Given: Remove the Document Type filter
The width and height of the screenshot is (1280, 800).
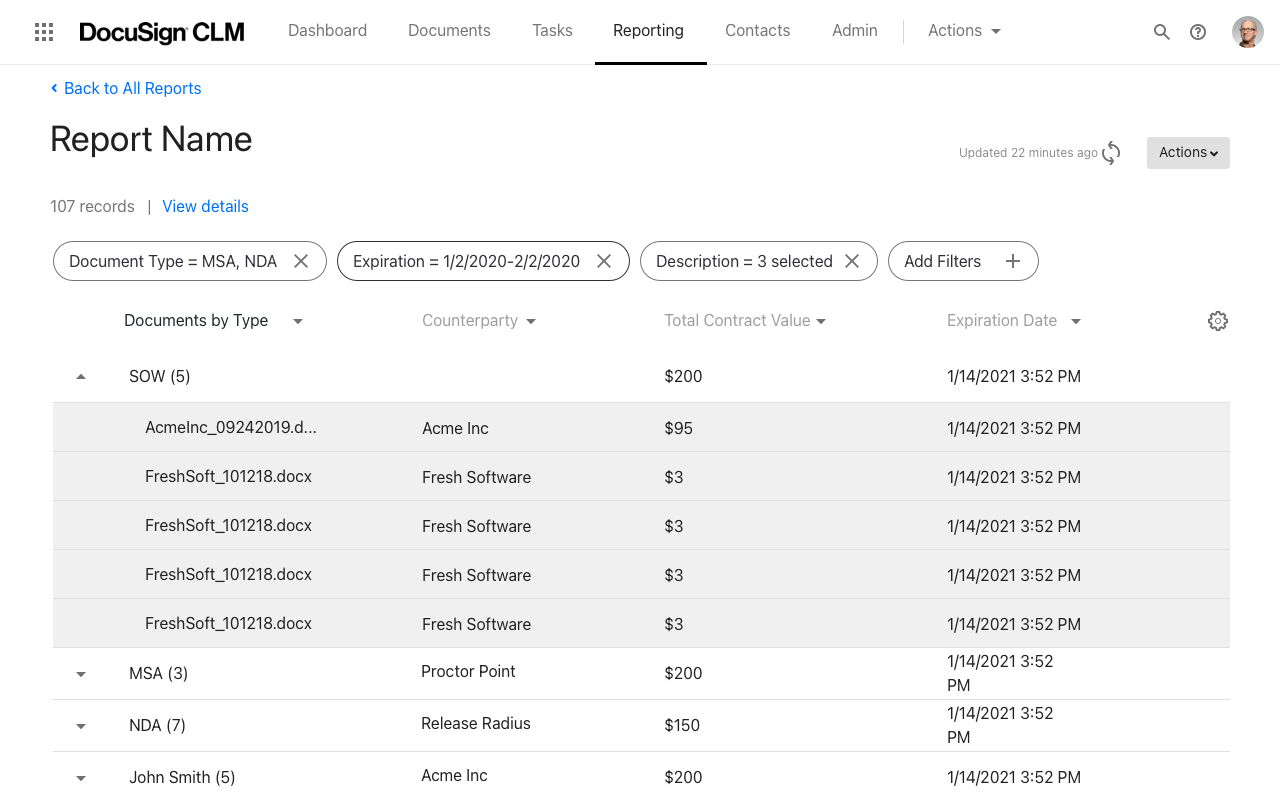Looking at the screenshot, I should coord(301,261).
